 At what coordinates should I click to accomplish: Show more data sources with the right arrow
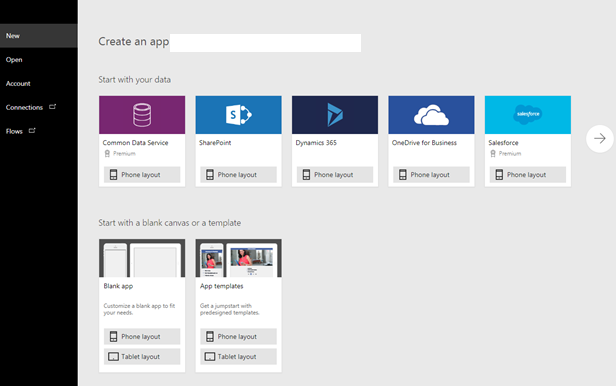pyautogui.click(x=600, y=139)
